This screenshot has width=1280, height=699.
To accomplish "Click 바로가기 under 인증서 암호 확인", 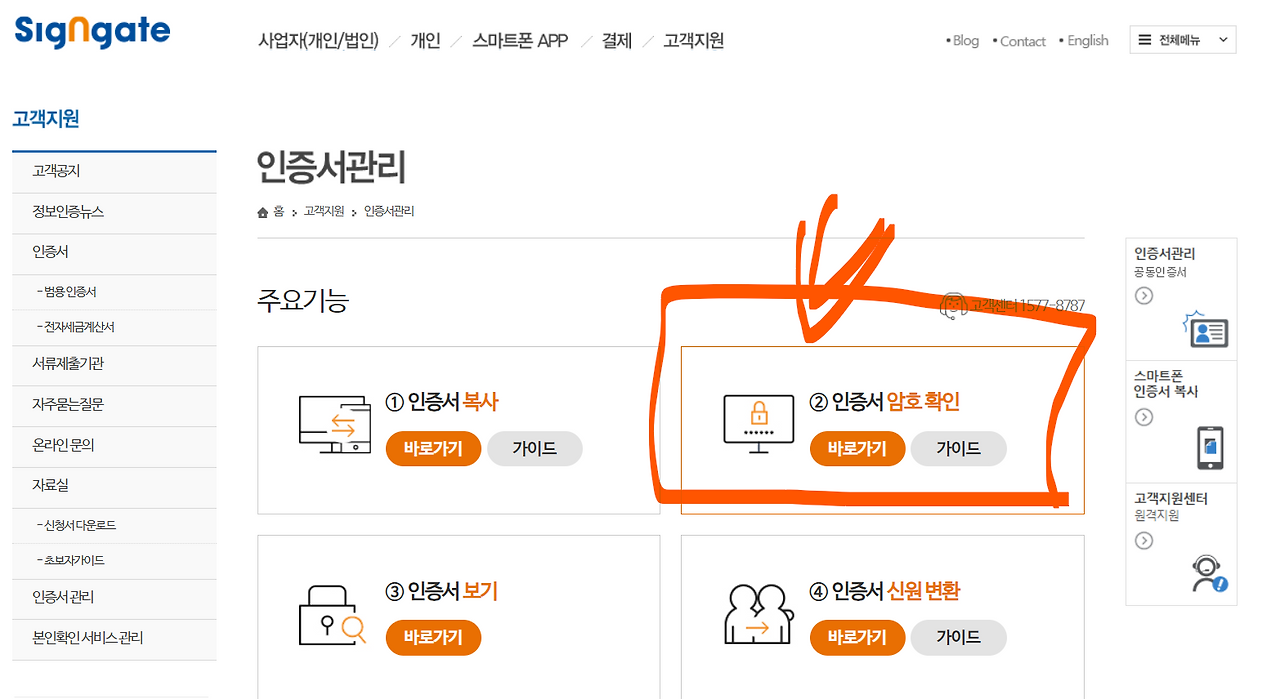I will pyautogui.click(x=857, y=449).
